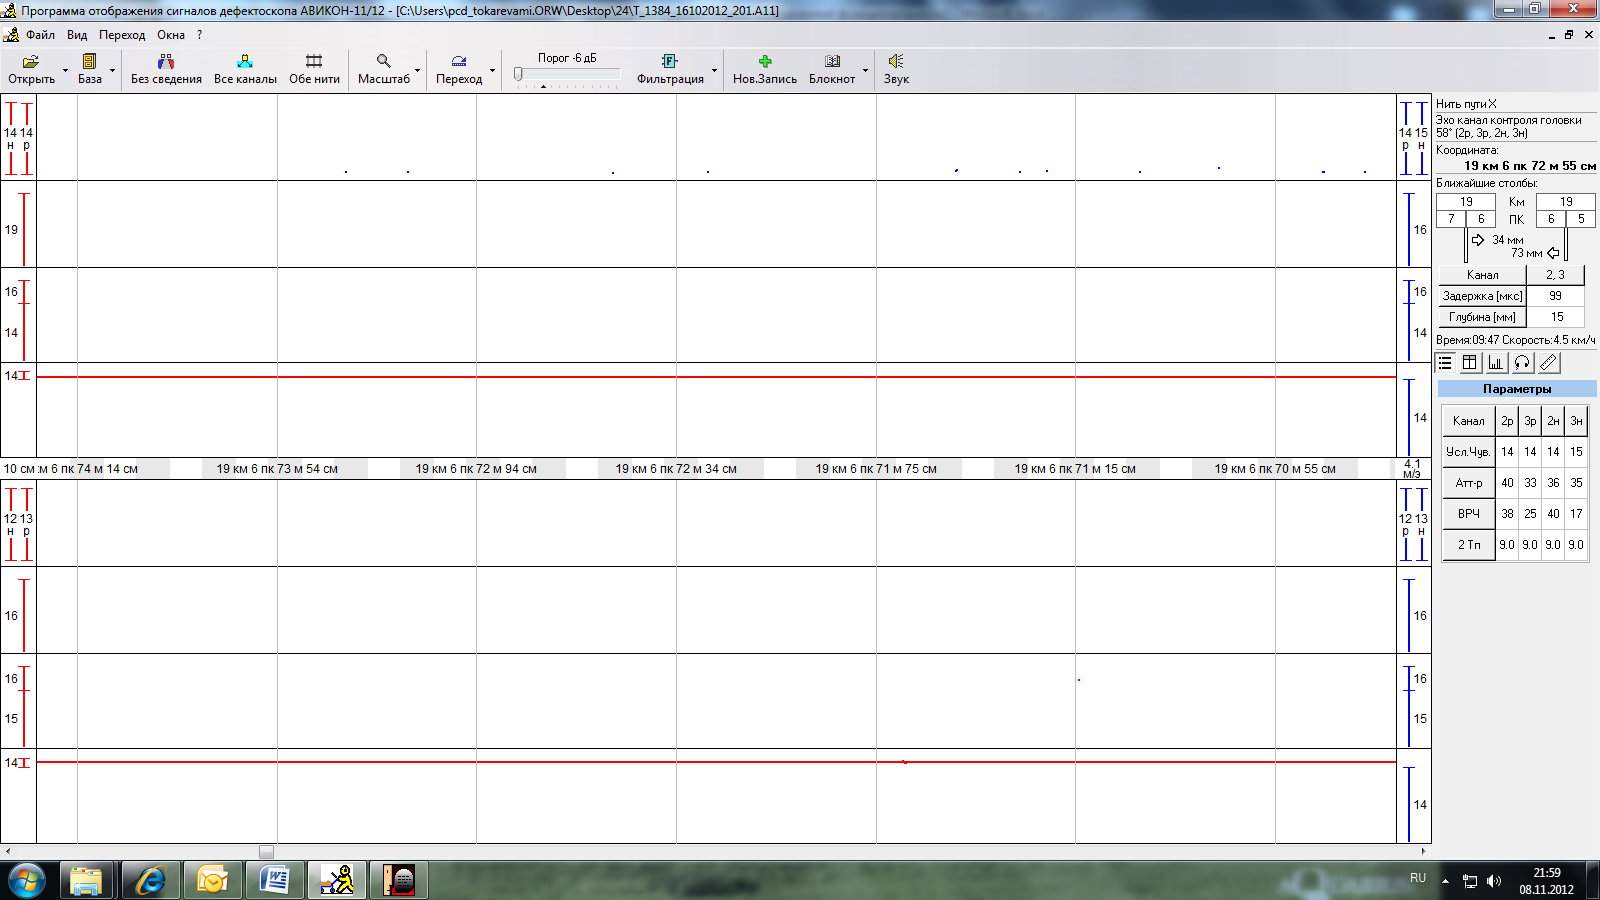Open the bar chart view icon in side panel

coord(1496,363)
